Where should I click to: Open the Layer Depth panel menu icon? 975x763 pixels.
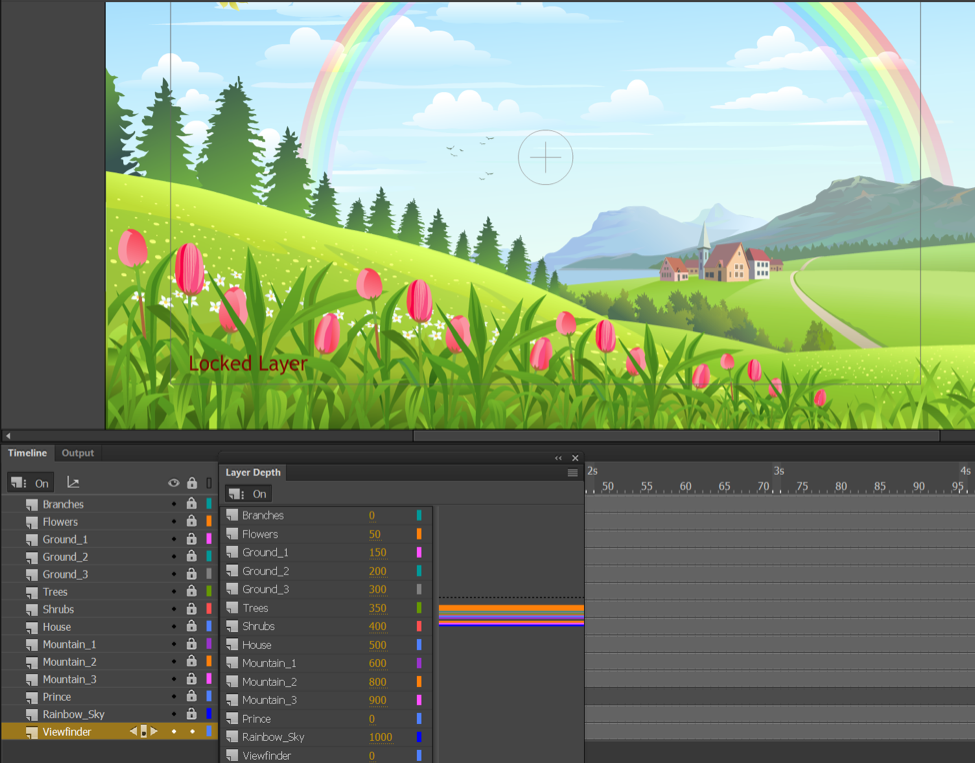(x=571, y=473)
